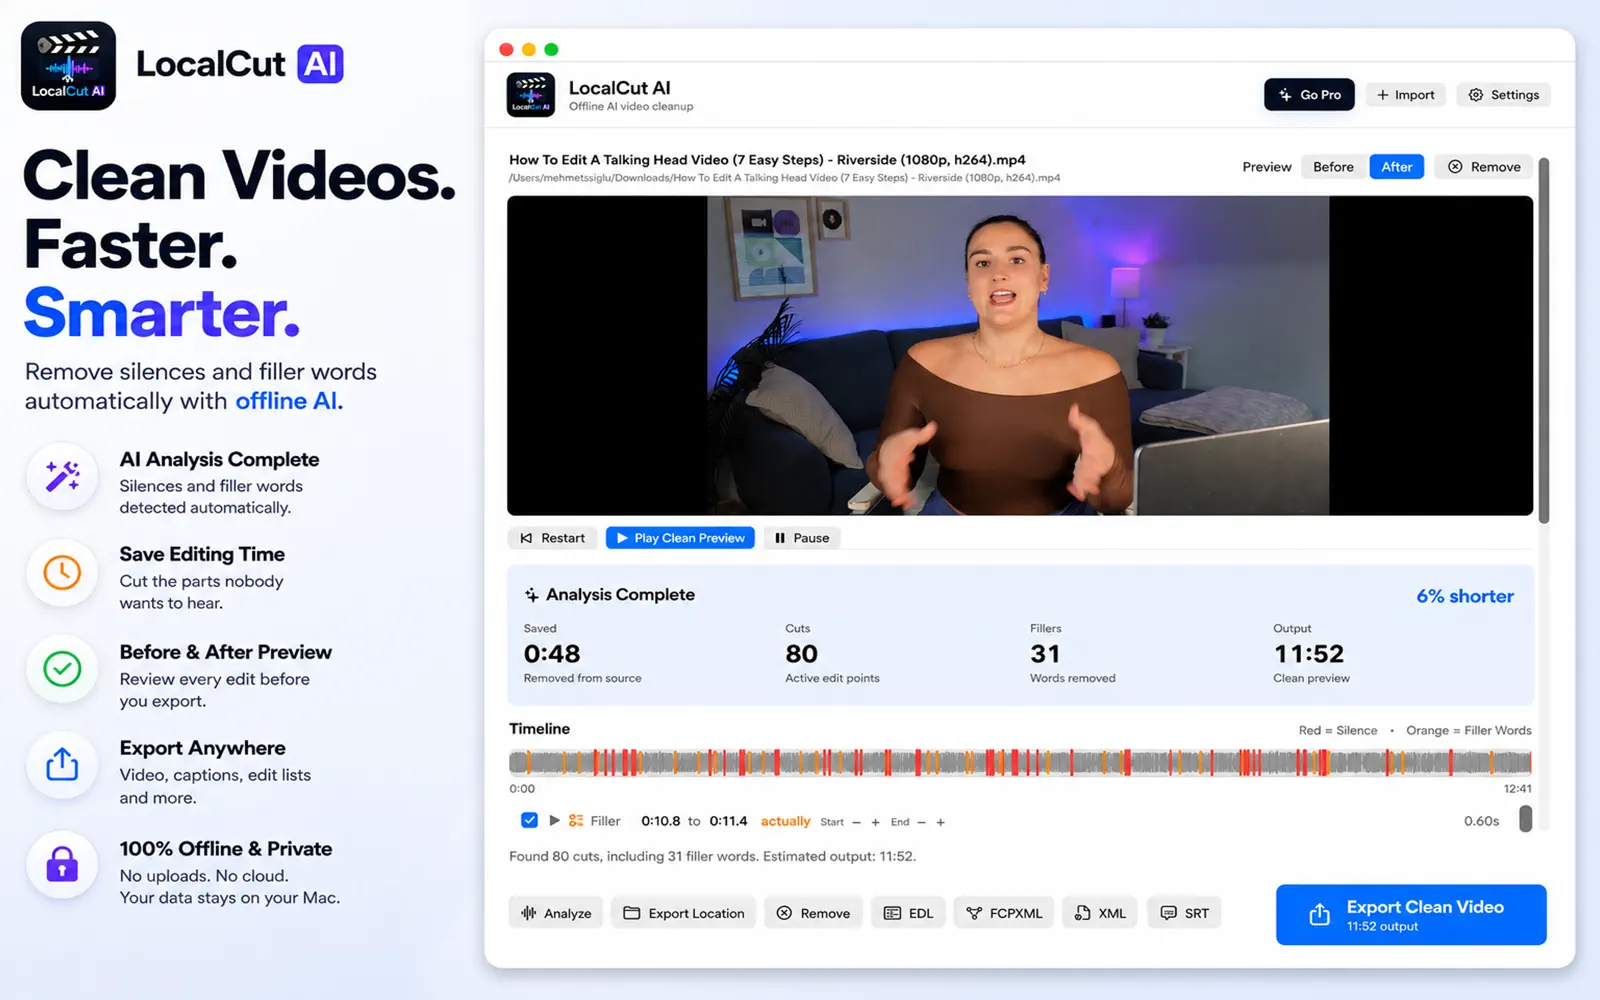
Task: Click the video preview frame
Action: [1020, 356]
